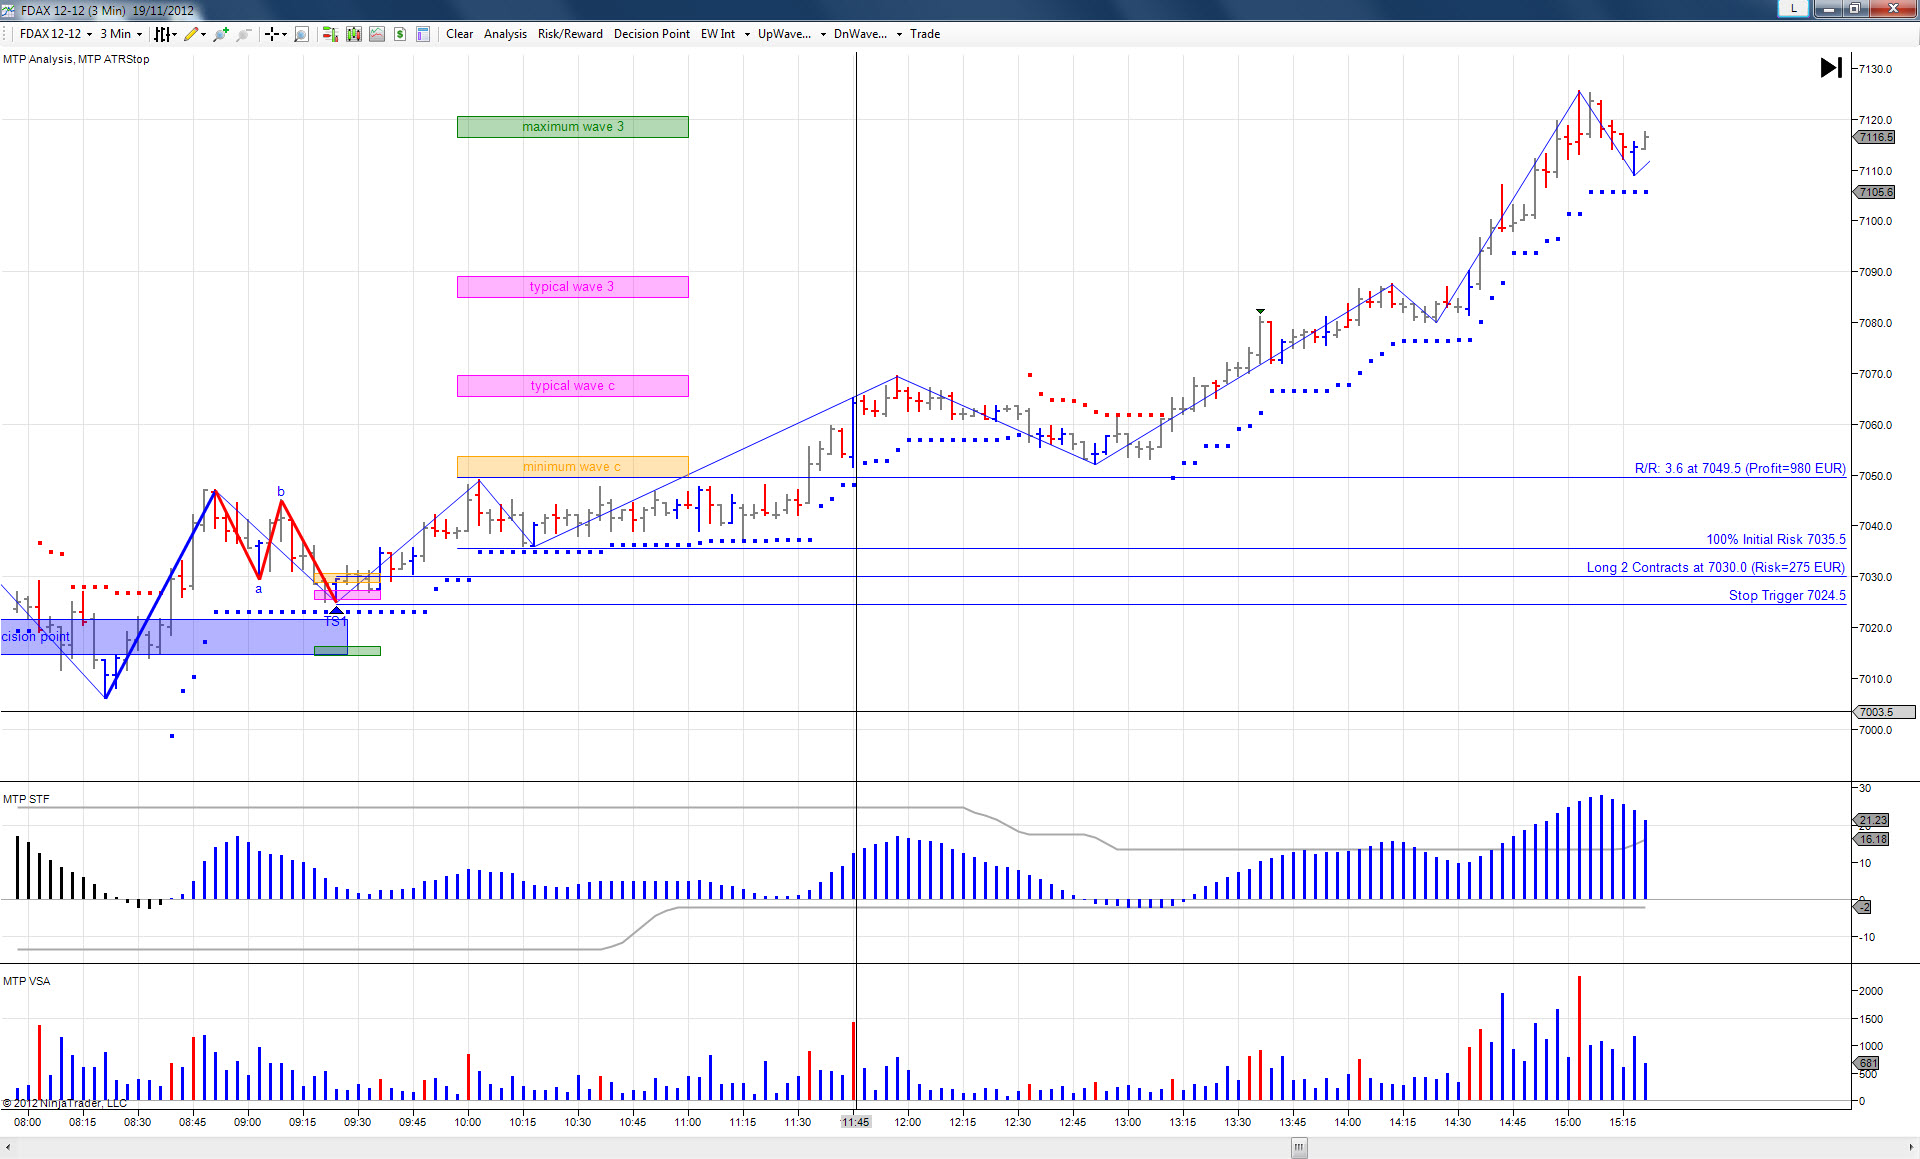Open the chart trader icon
Screen dimensions: 1920x1159
(x=330, y=34)
